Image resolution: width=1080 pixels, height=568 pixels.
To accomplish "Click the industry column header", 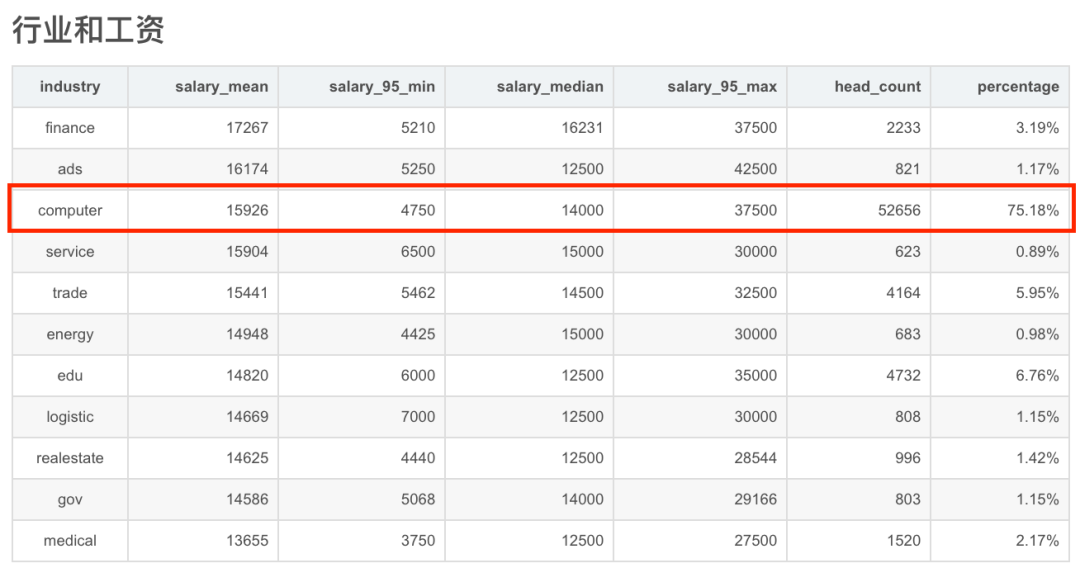I will 70,87.
